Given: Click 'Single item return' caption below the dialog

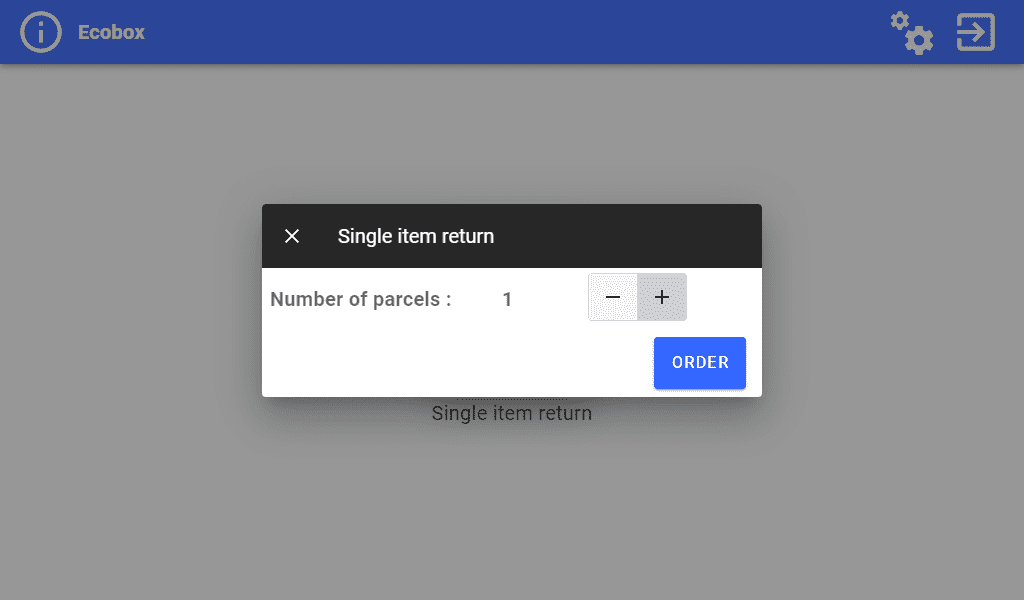Looking at the screenshot, I should (x=511, y=413).
